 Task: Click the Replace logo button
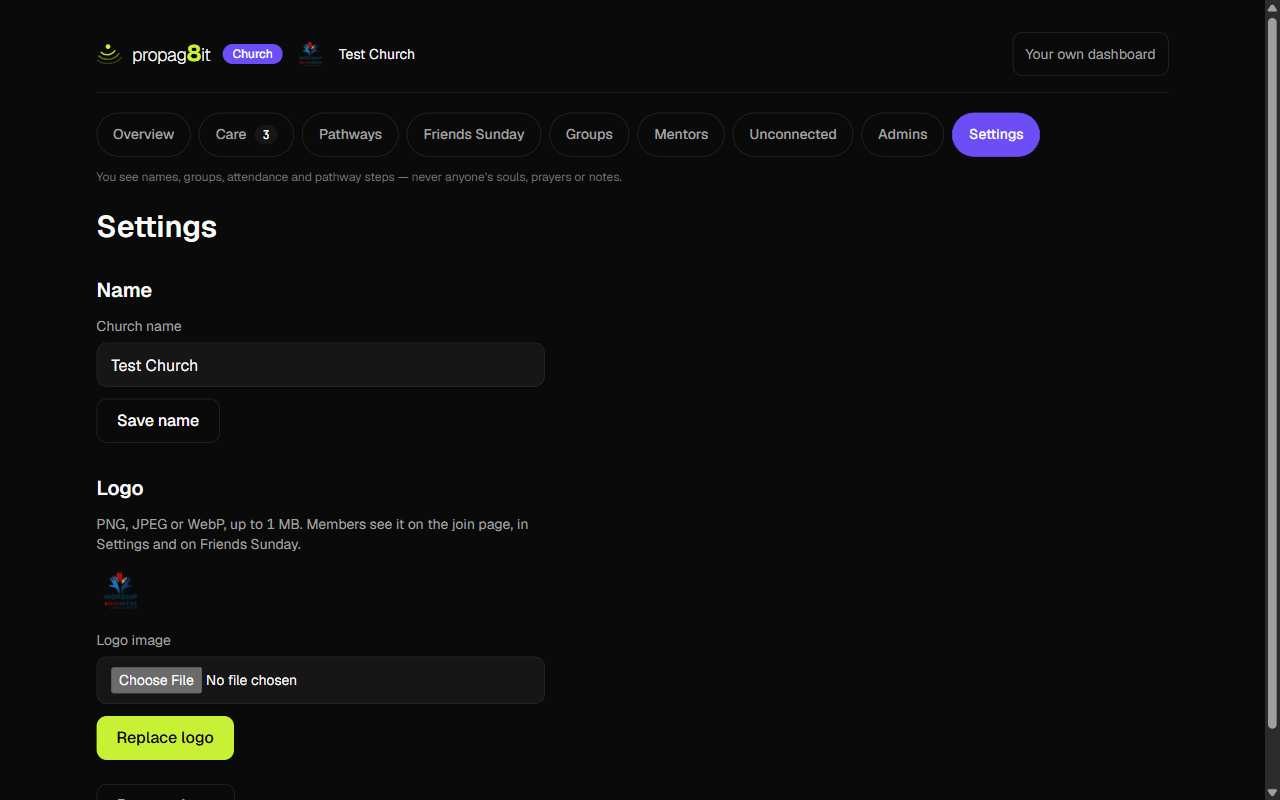point(165,738)
